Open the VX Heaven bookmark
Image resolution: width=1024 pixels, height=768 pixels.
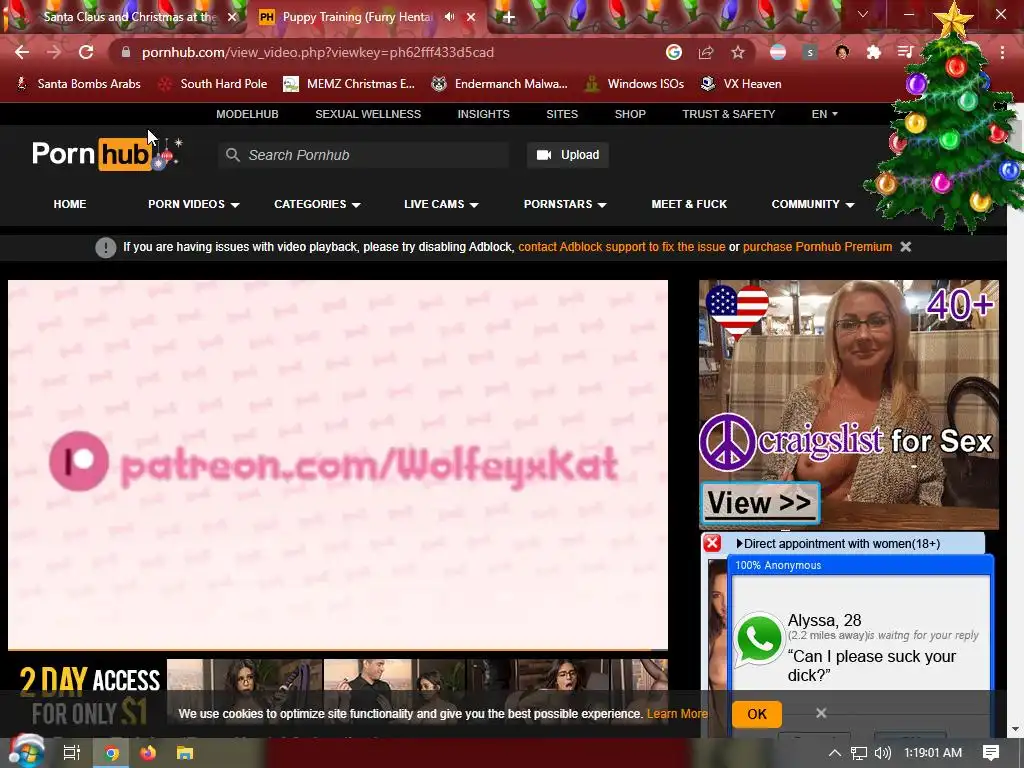(741, 84)
